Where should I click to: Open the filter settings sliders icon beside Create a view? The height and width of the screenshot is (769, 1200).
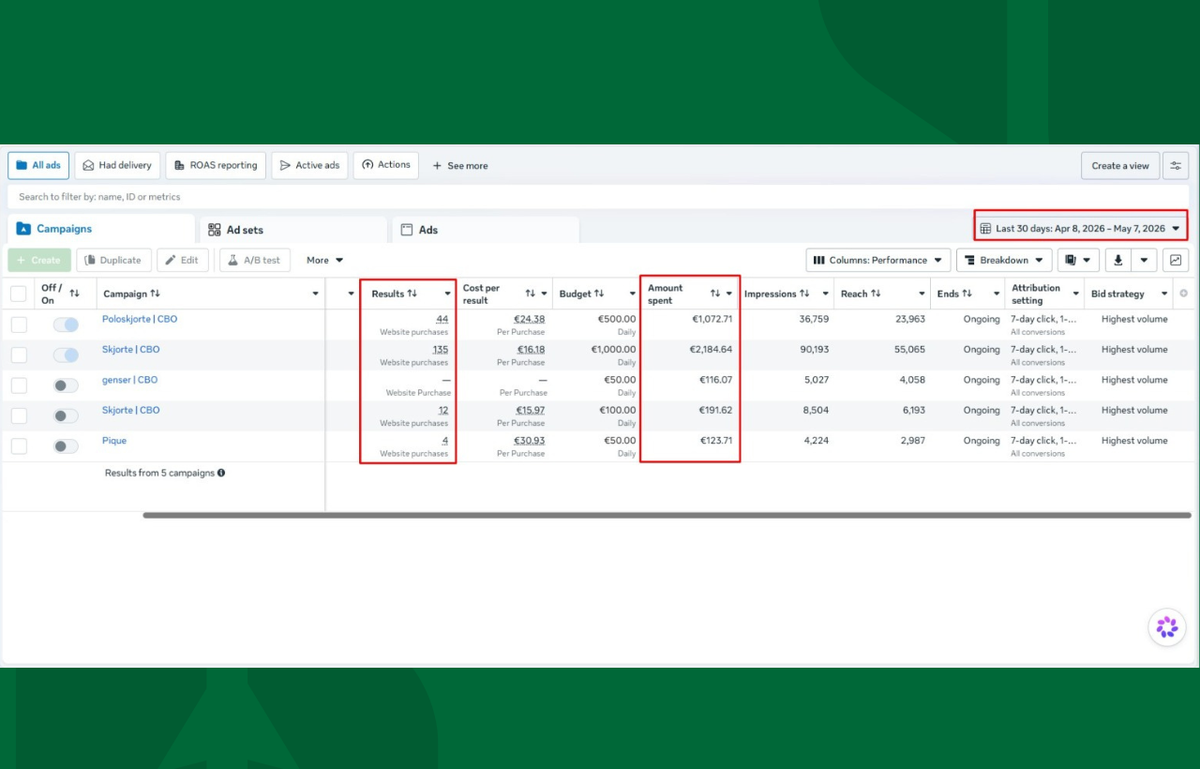click(1175, 166)
